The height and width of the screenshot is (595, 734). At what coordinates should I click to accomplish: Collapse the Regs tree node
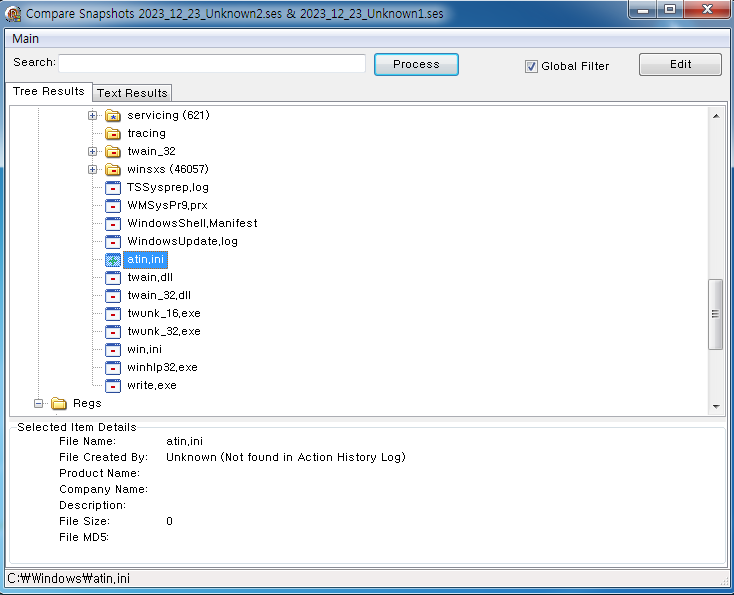[39, 403]
